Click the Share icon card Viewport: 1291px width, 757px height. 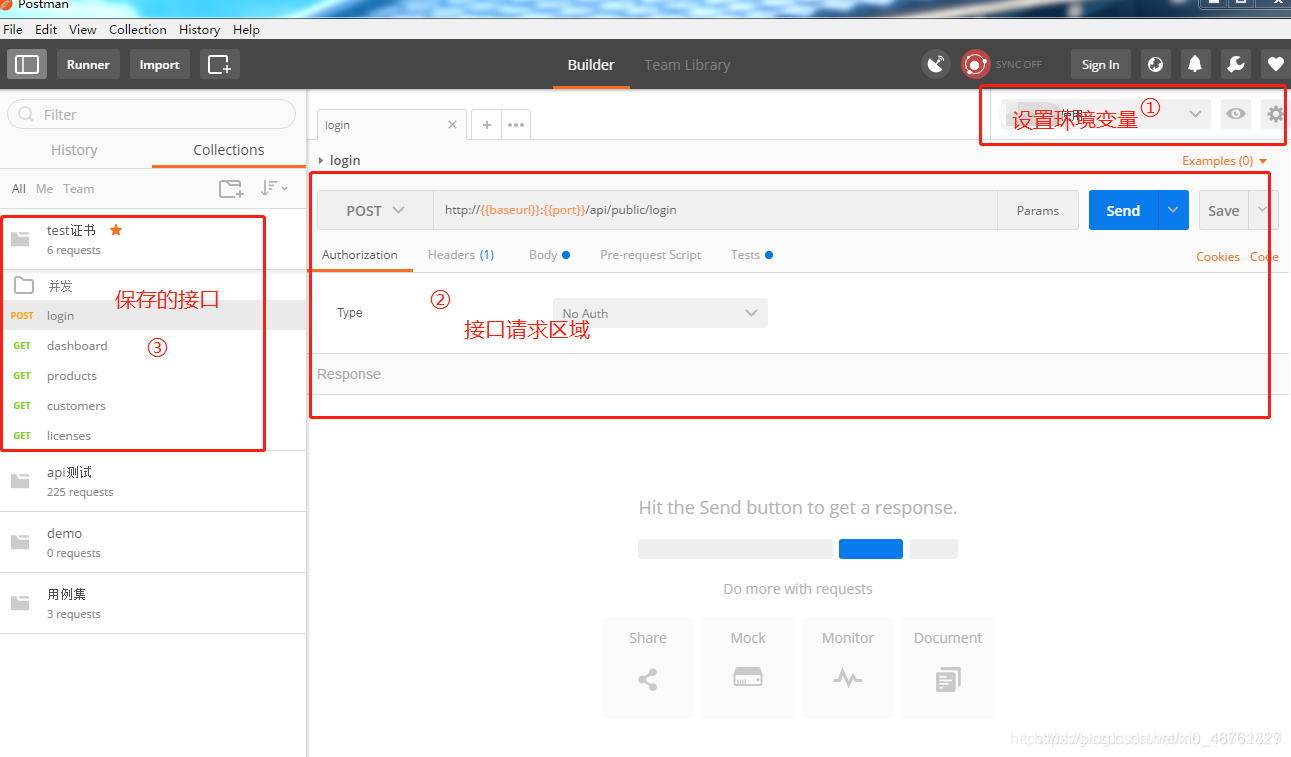tap(648, 667)
